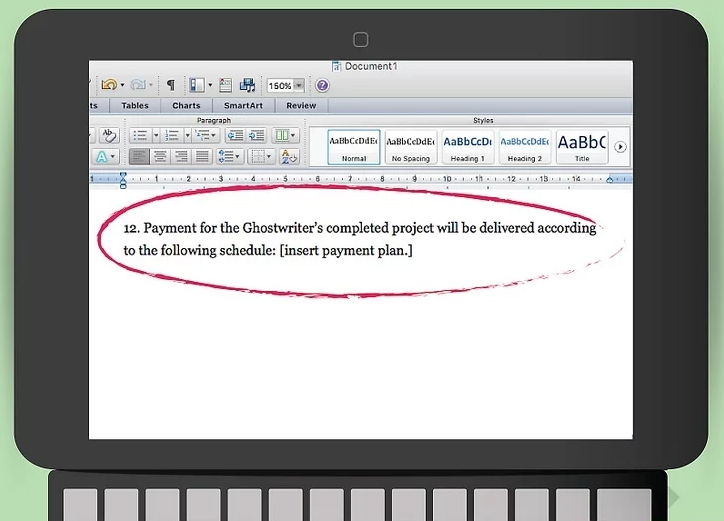Click the grayed Redo icon

pos(138,85)
